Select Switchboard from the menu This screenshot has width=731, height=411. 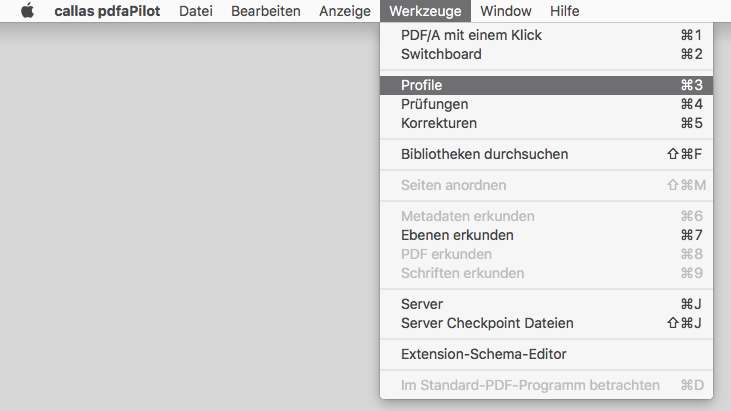[546, 54]
